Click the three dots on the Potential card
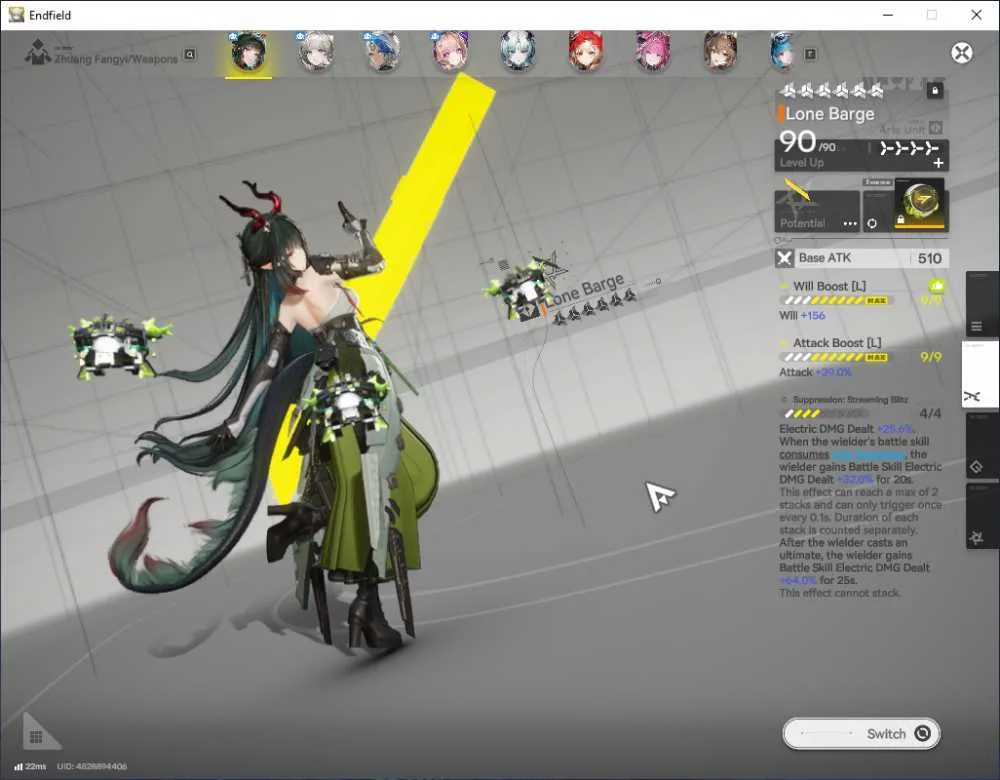 (850, 224)
